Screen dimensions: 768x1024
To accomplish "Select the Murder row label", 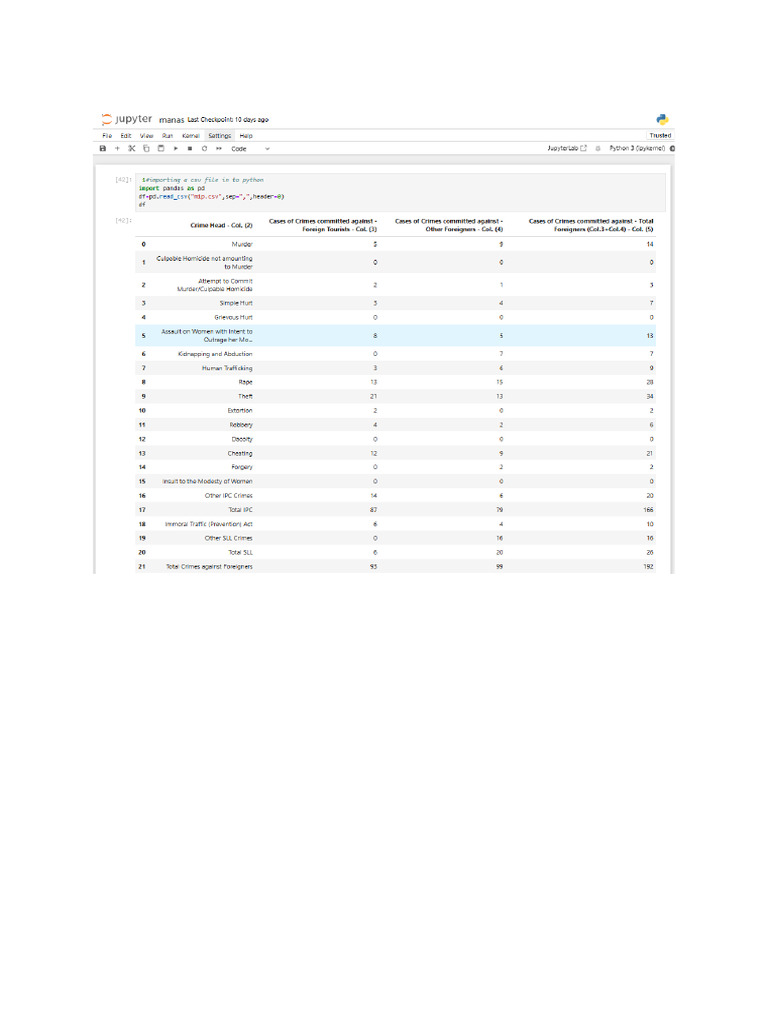I will (242, 244).
